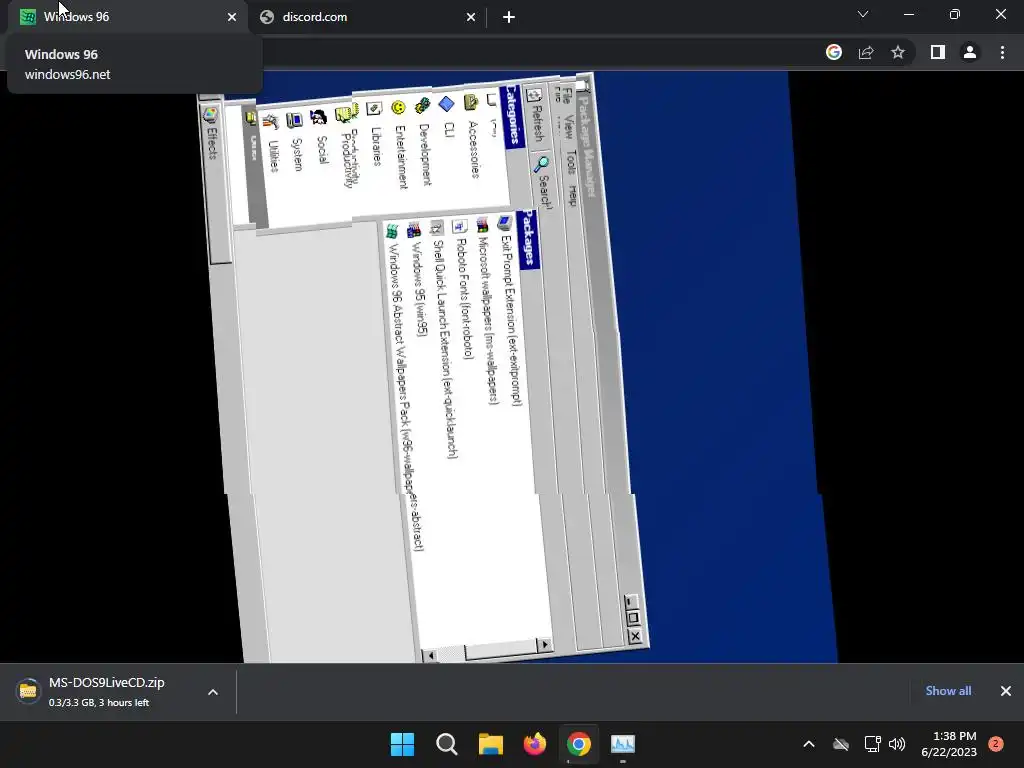Click Show all downloads
This screenshot has height=768, width=1024.
pyautogui.click(x=948, y=691)
